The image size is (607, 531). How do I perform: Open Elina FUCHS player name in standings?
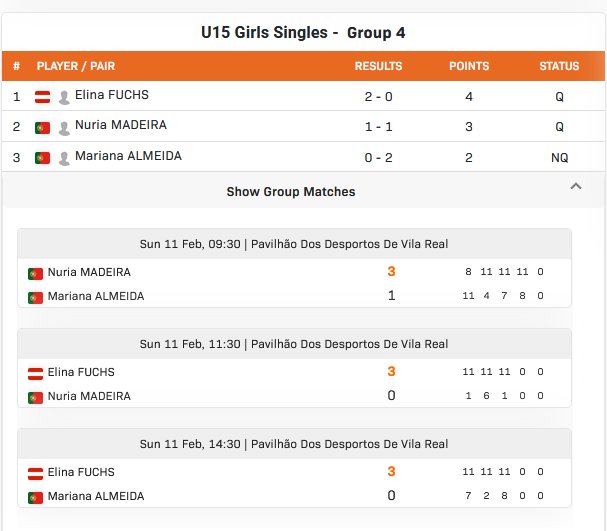(x=111, y=95)
